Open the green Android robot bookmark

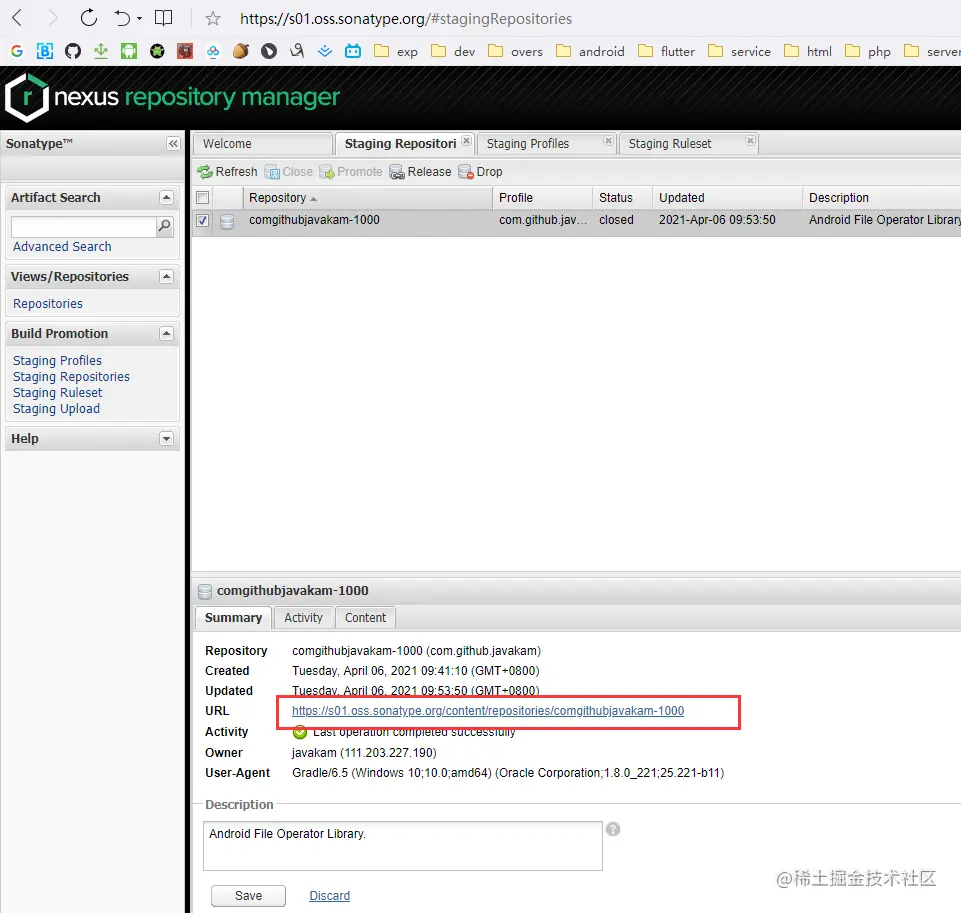[129, 51]
